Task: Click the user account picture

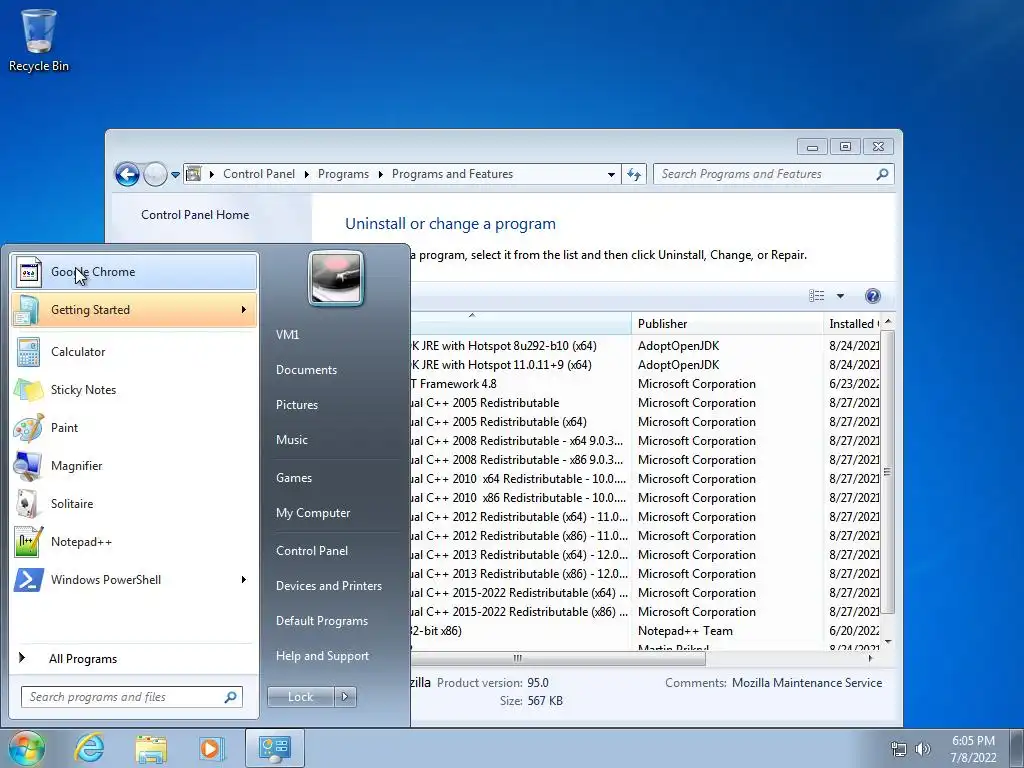Action: coord(336,278)
